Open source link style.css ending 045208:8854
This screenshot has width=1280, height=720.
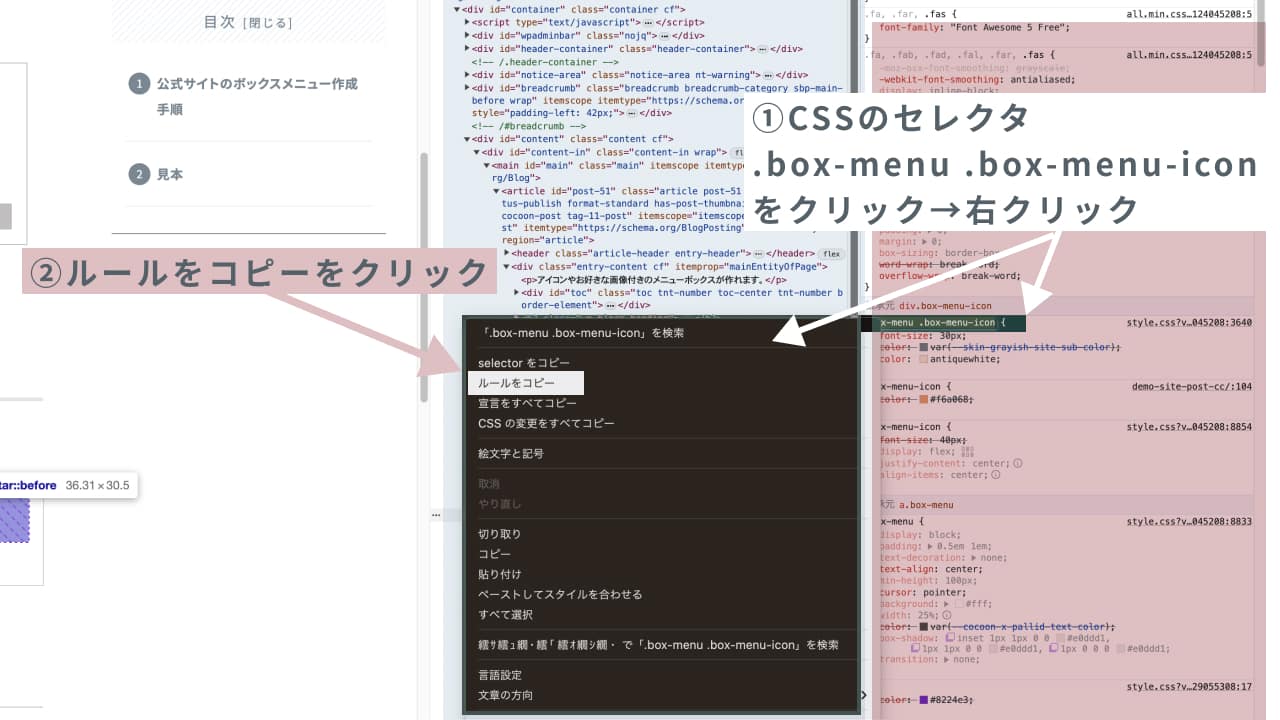(1189, 426)
